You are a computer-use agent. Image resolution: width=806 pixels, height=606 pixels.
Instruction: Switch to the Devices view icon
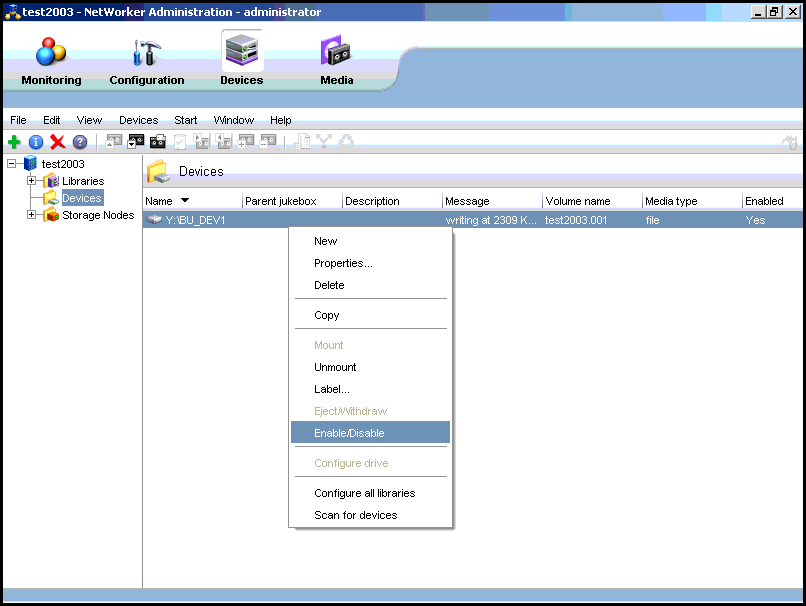tap(242, 51)
